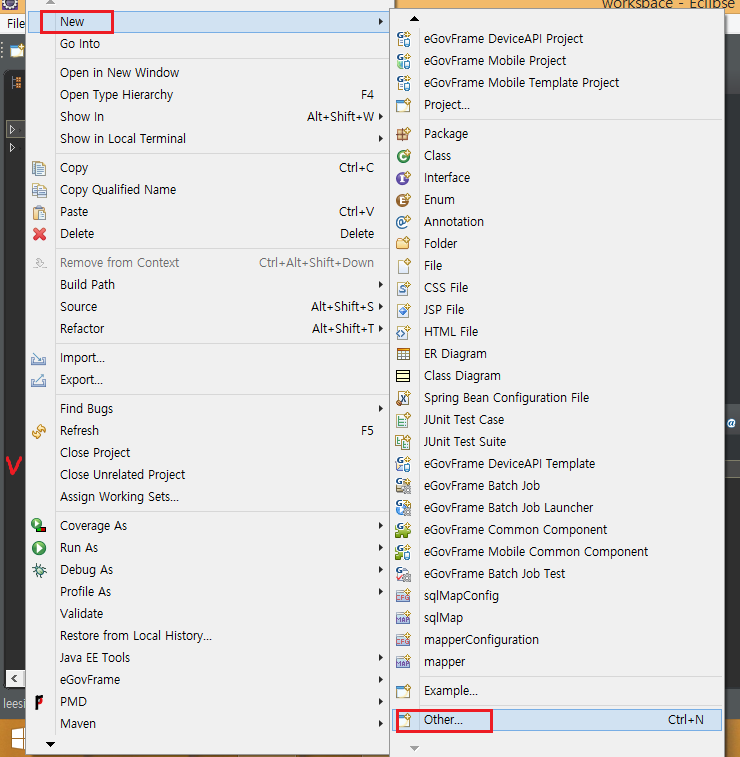Click the Debug As bug icon
The height and width of the screenshot is (757, 740).
(39, 570)
